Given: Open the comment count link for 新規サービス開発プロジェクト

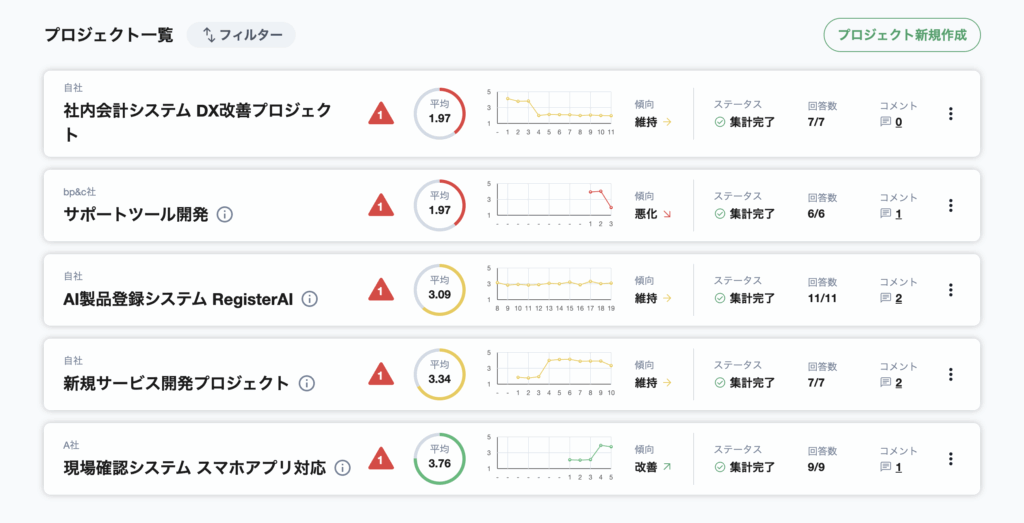Looking at the screenshot, I should pyautogui.click(x=898, y=383).
